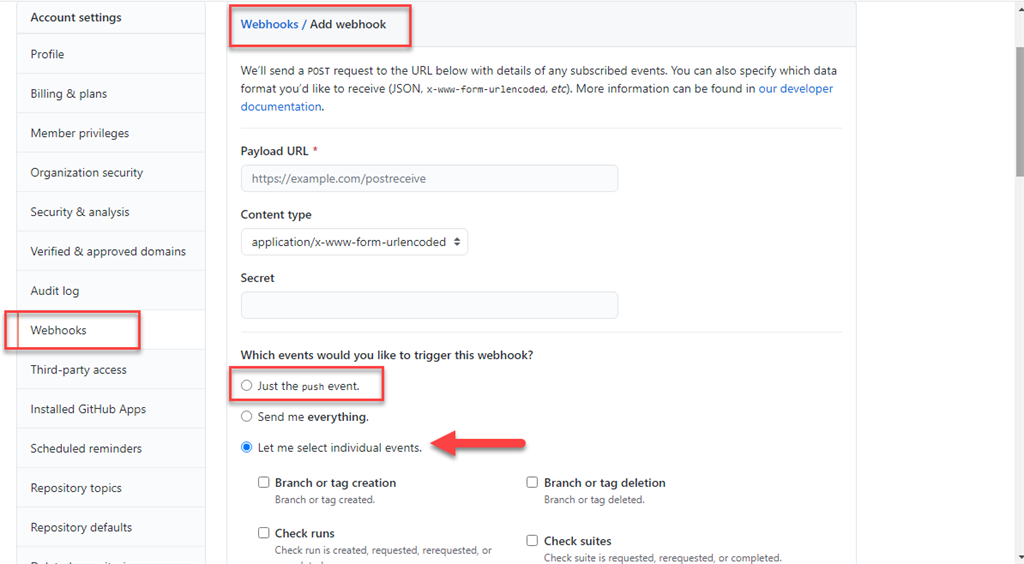Viewport: 1024px width, 564px height.
Task: Click the Payload URL input field
Action: (x=429, y=178)
